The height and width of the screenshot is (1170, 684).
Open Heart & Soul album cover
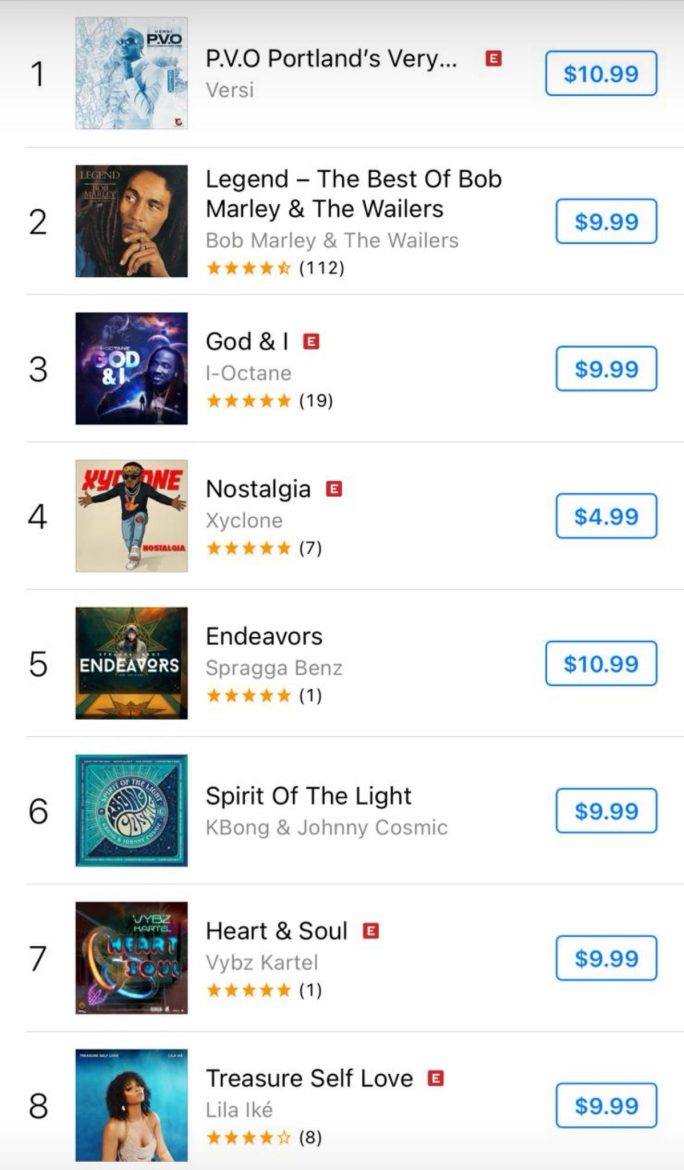click(131, 958)
